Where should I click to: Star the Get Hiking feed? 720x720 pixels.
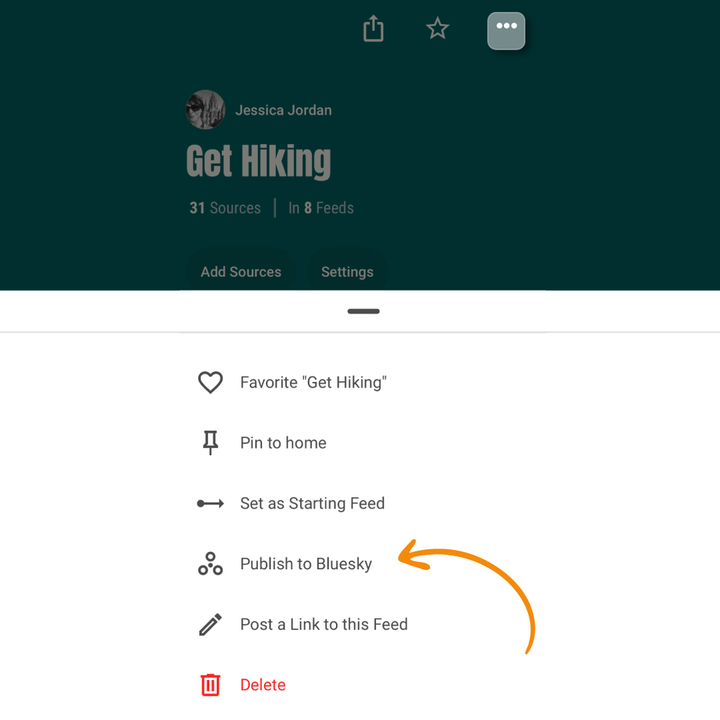tap(437, 29)
